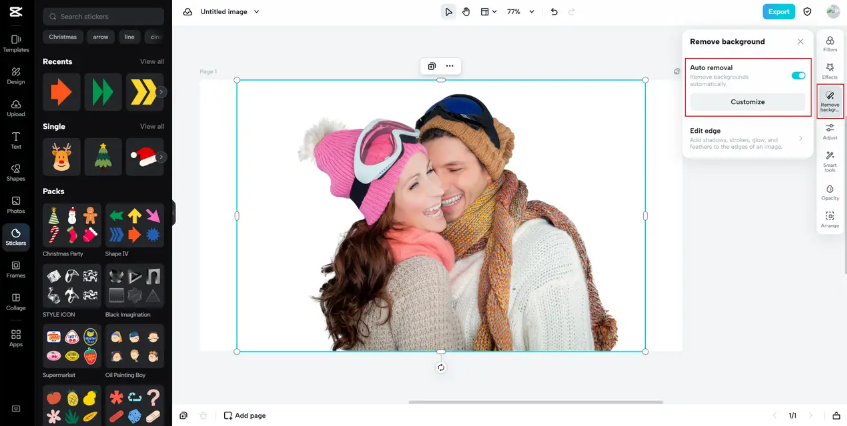Show more Single stickers with arrow
Image resolution: width=847 pixels, height=426 pixels.
pos(161,157)
